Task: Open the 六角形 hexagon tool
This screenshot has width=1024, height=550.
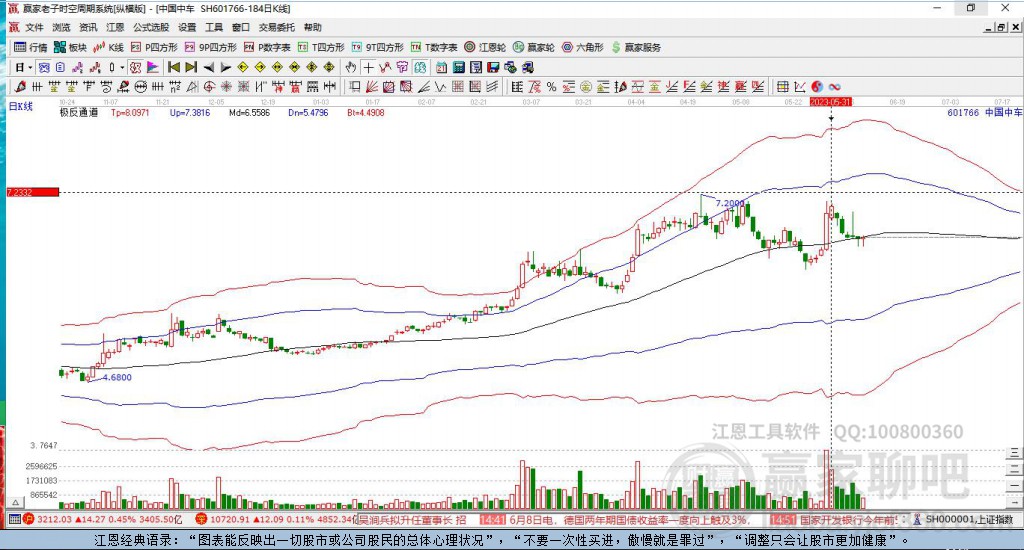Action: pyautogui.click(x=583, y=47)
